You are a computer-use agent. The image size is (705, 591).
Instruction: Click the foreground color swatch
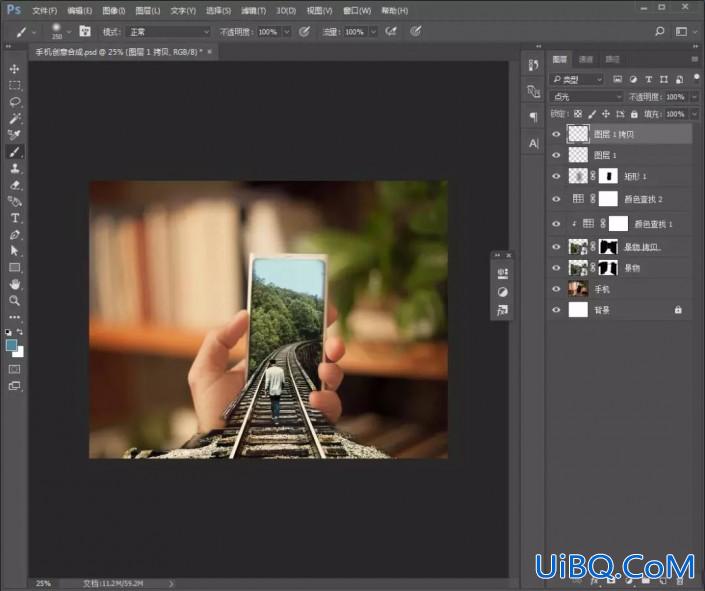(11, 345)
